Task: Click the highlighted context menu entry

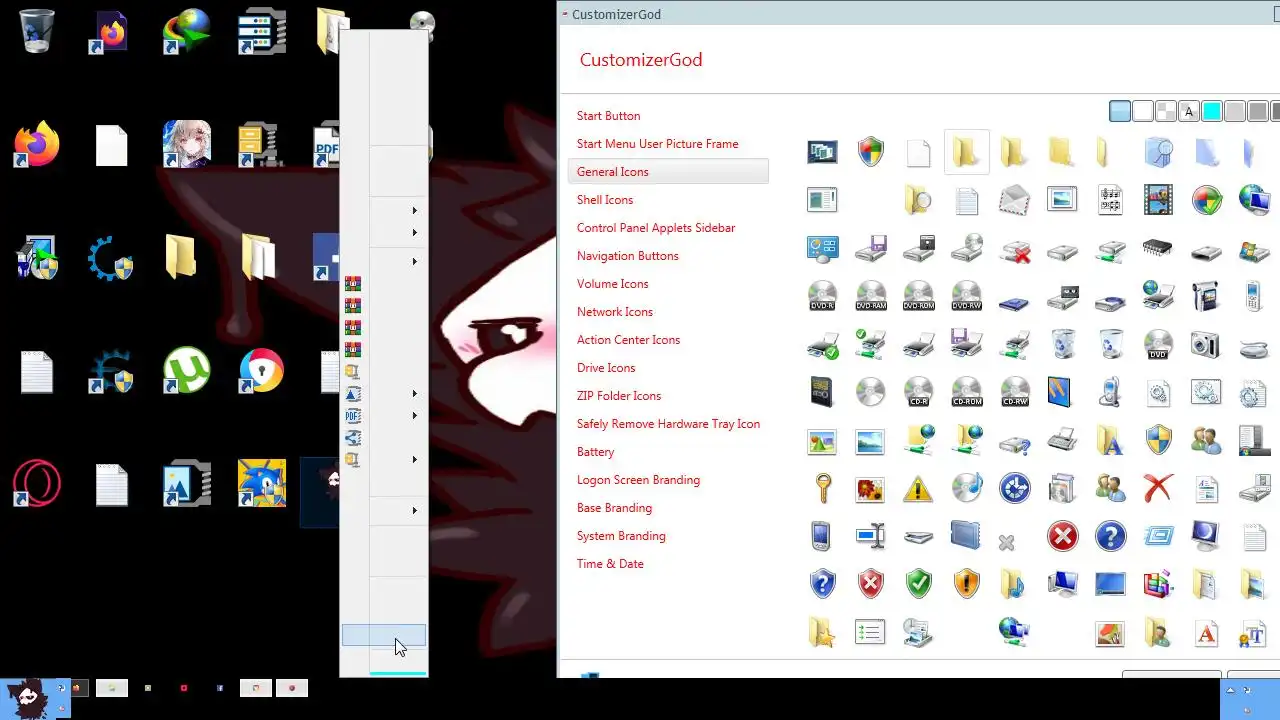Action: [x=384, y=635]
